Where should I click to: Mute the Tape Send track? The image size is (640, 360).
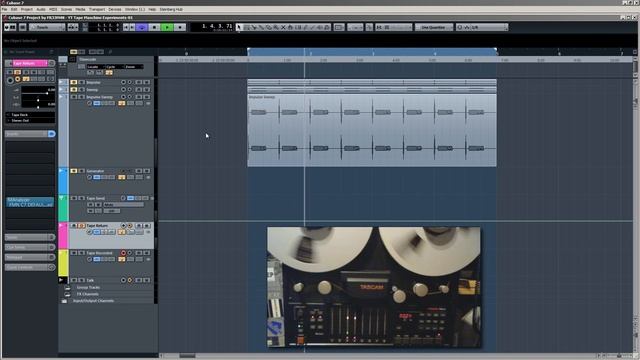click(74, 198)
